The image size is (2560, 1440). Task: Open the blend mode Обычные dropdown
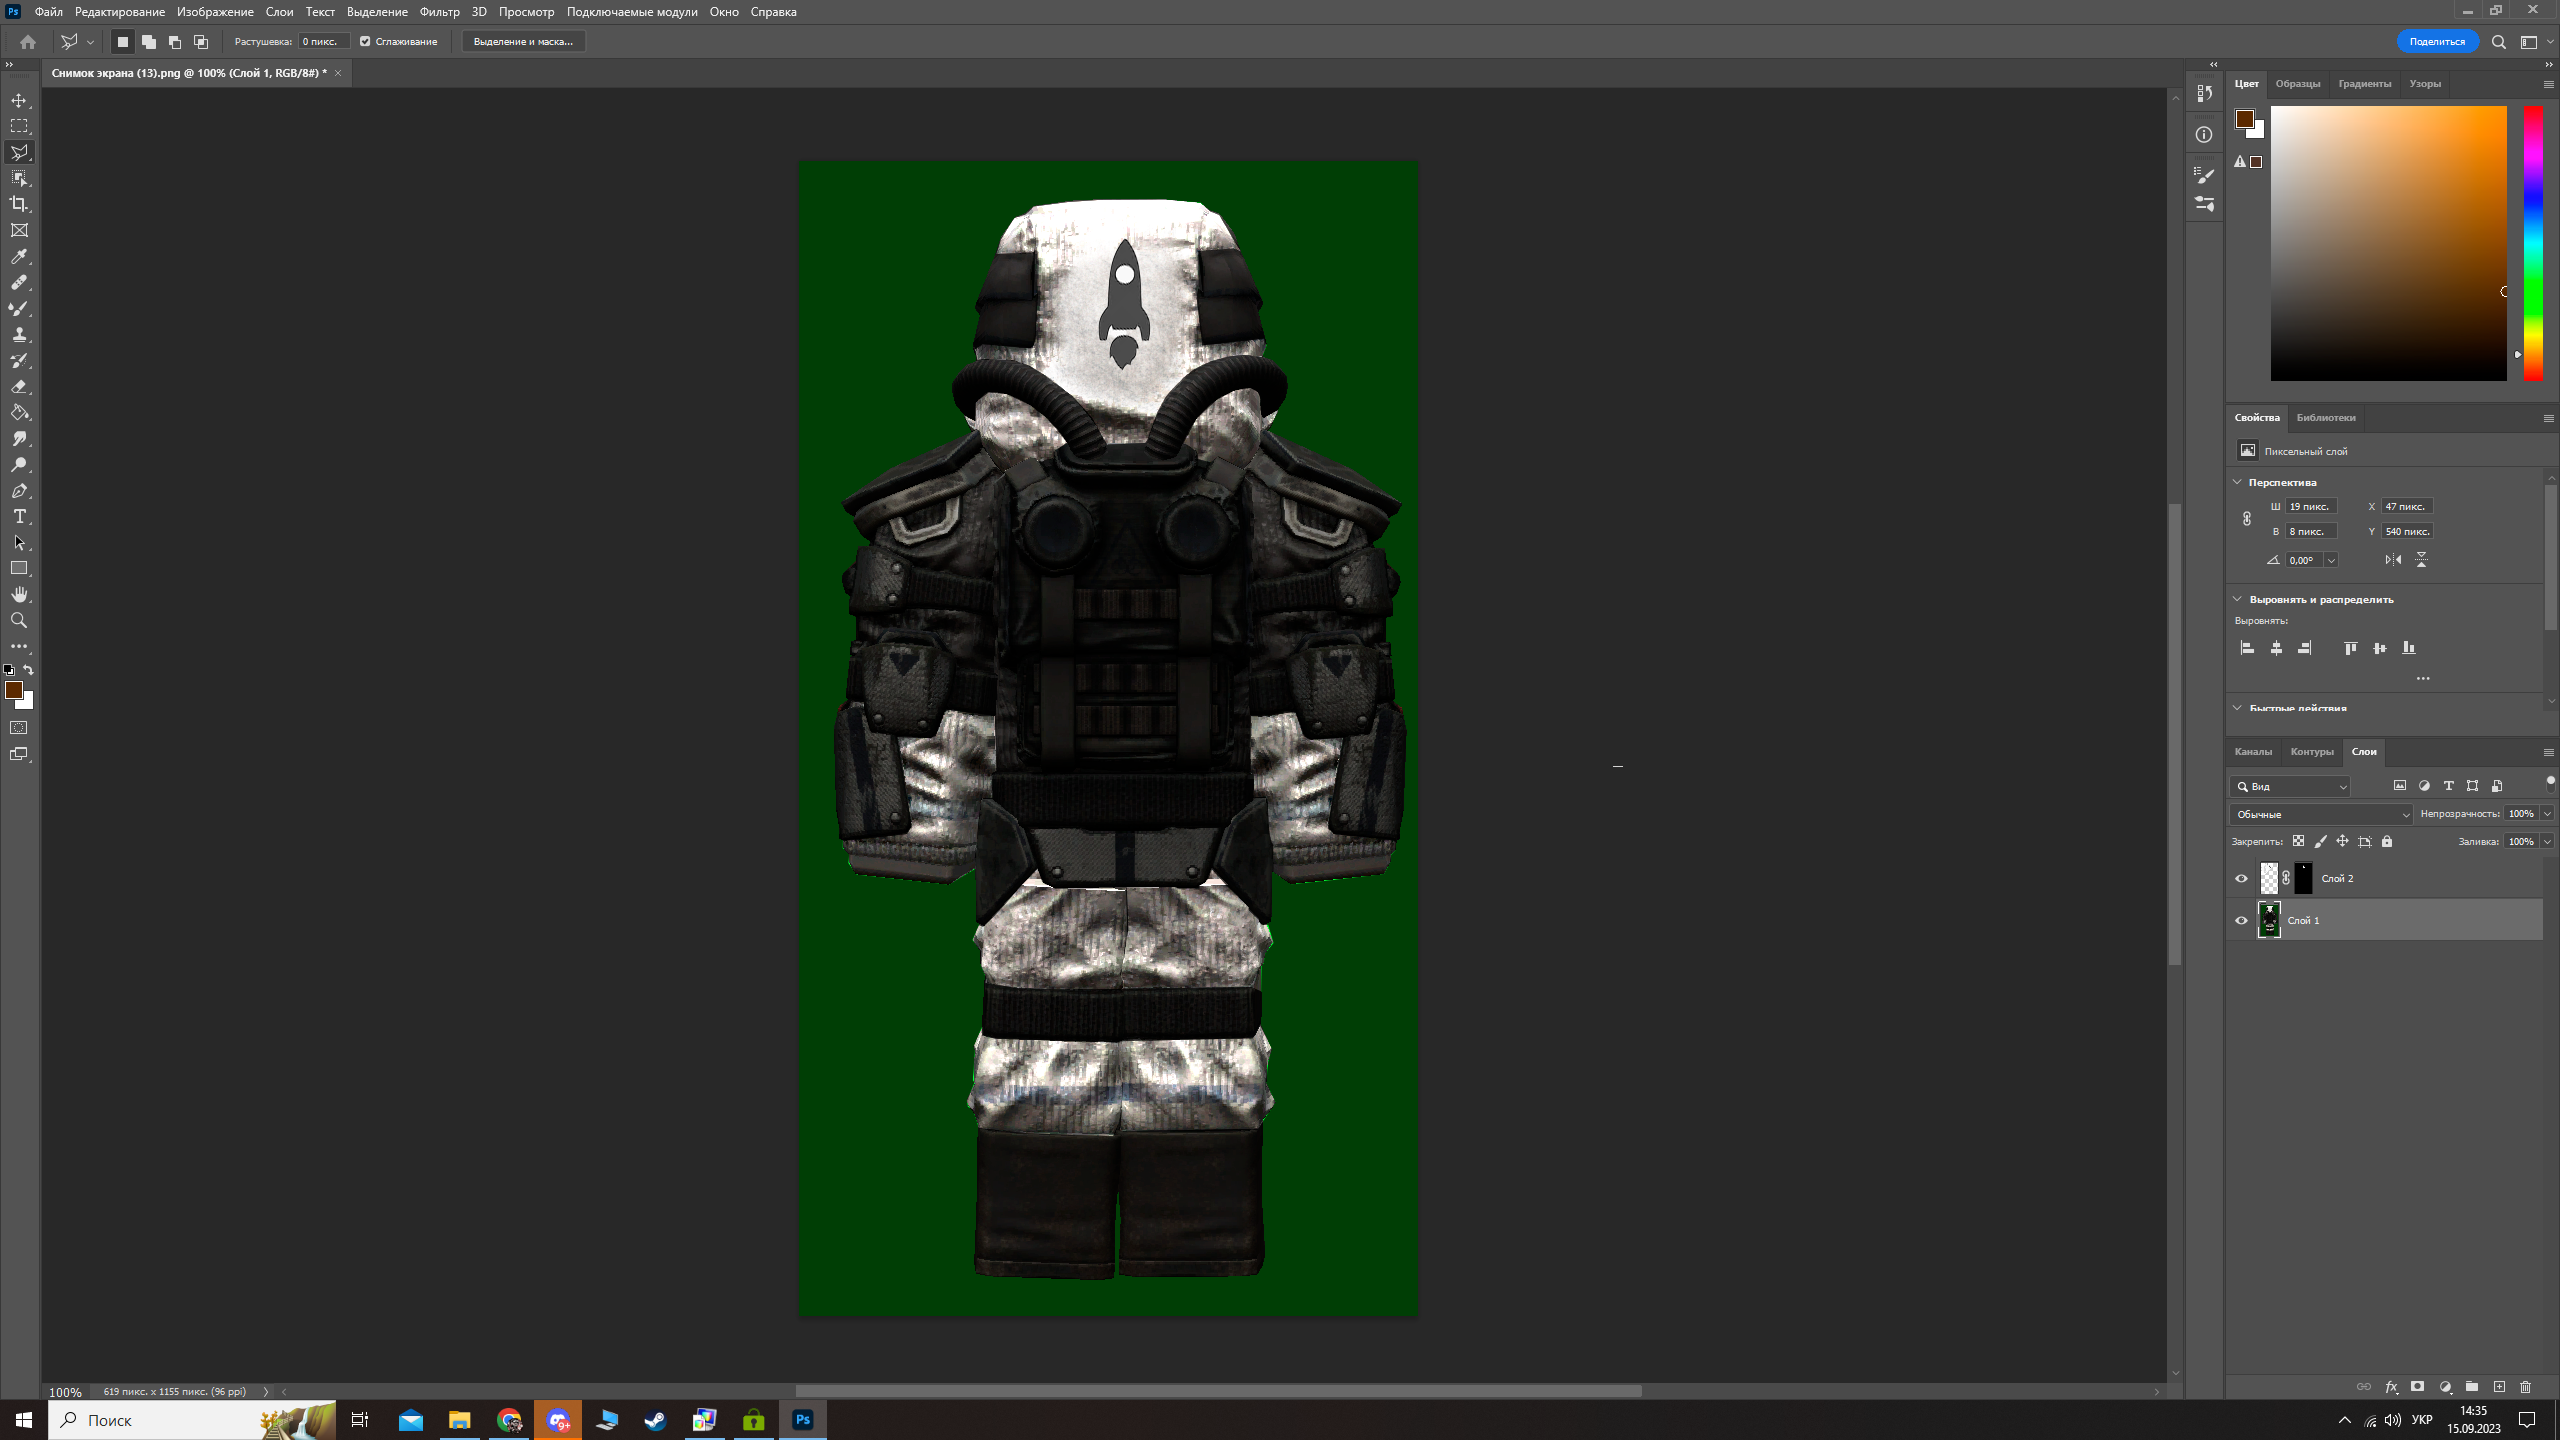pos(2321,814)
